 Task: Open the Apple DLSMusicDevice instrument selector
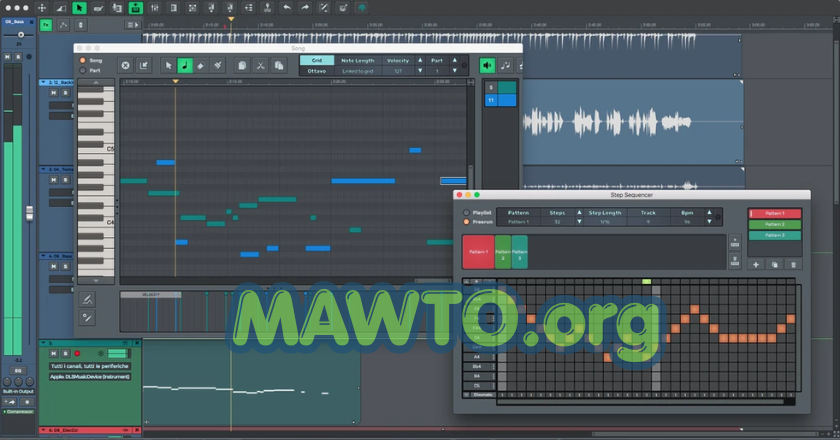(x=90, y=377)
